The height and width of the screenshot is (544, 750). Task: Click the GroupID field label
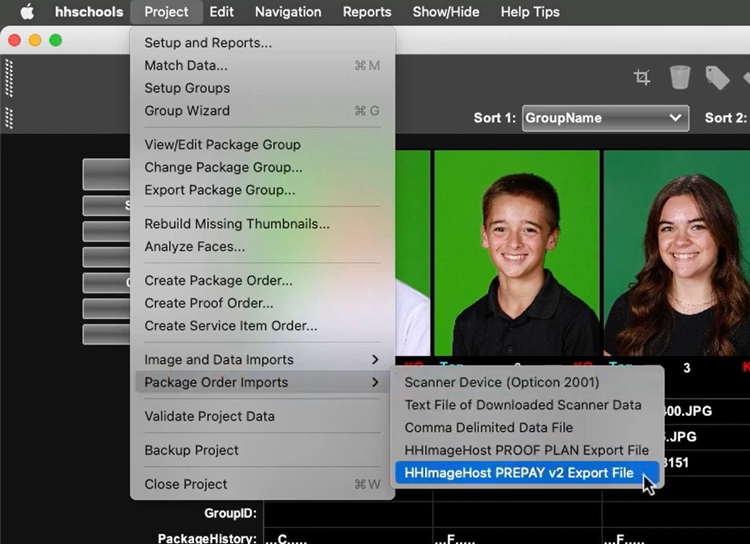pyautogui.click(x=231, y=513)
